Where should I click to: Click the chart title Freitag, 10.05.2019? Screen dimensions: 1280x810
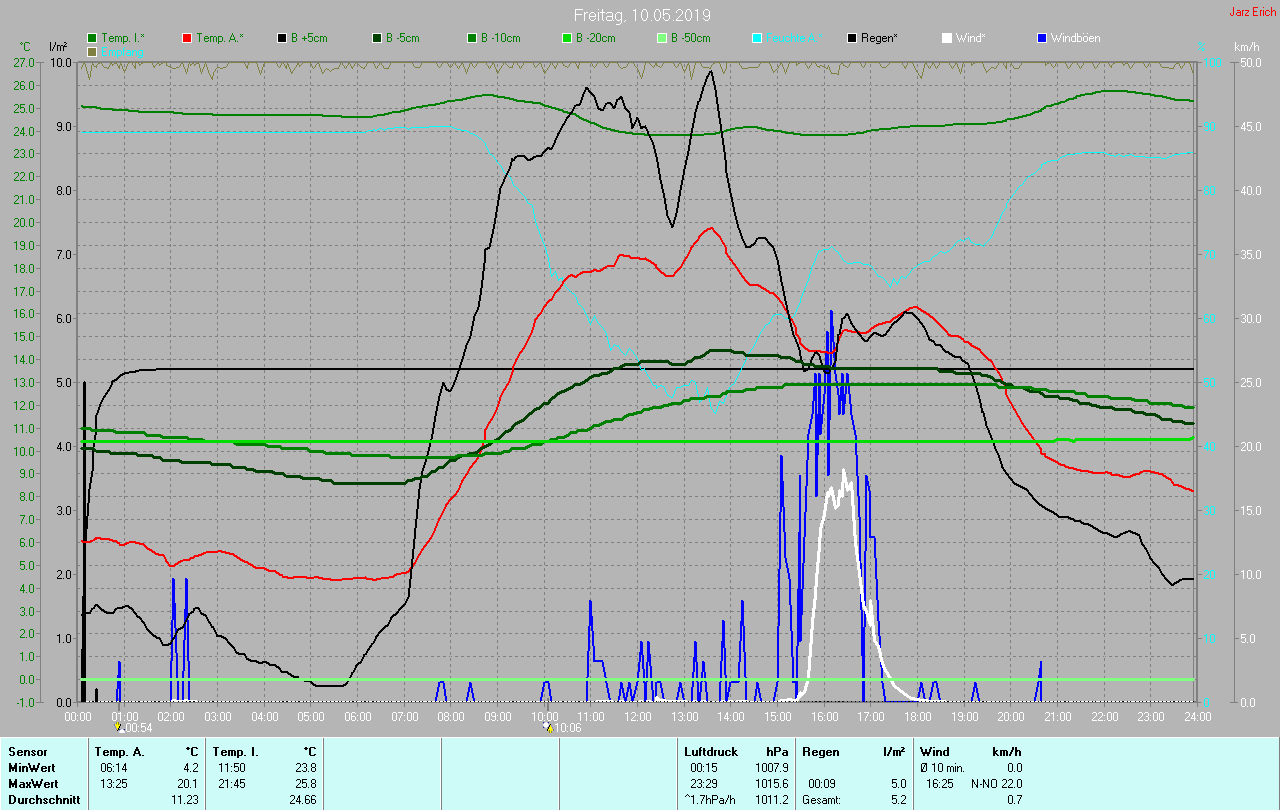click(x=641, y=15)
